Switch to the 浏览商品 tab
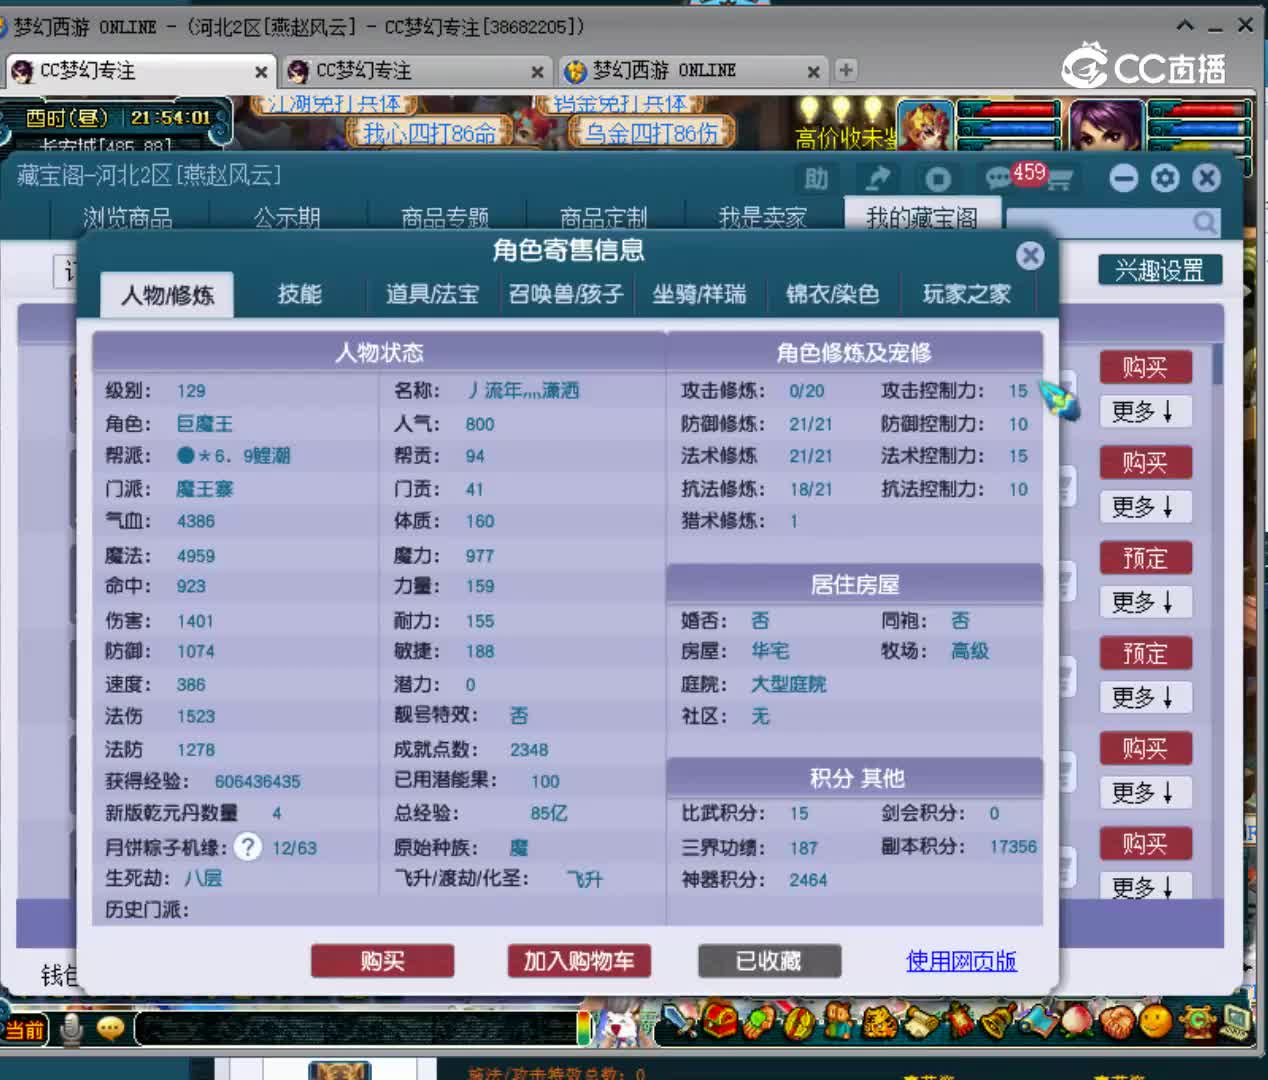The width and height of the screenshot is (1268, 1080). click(128, 218)
